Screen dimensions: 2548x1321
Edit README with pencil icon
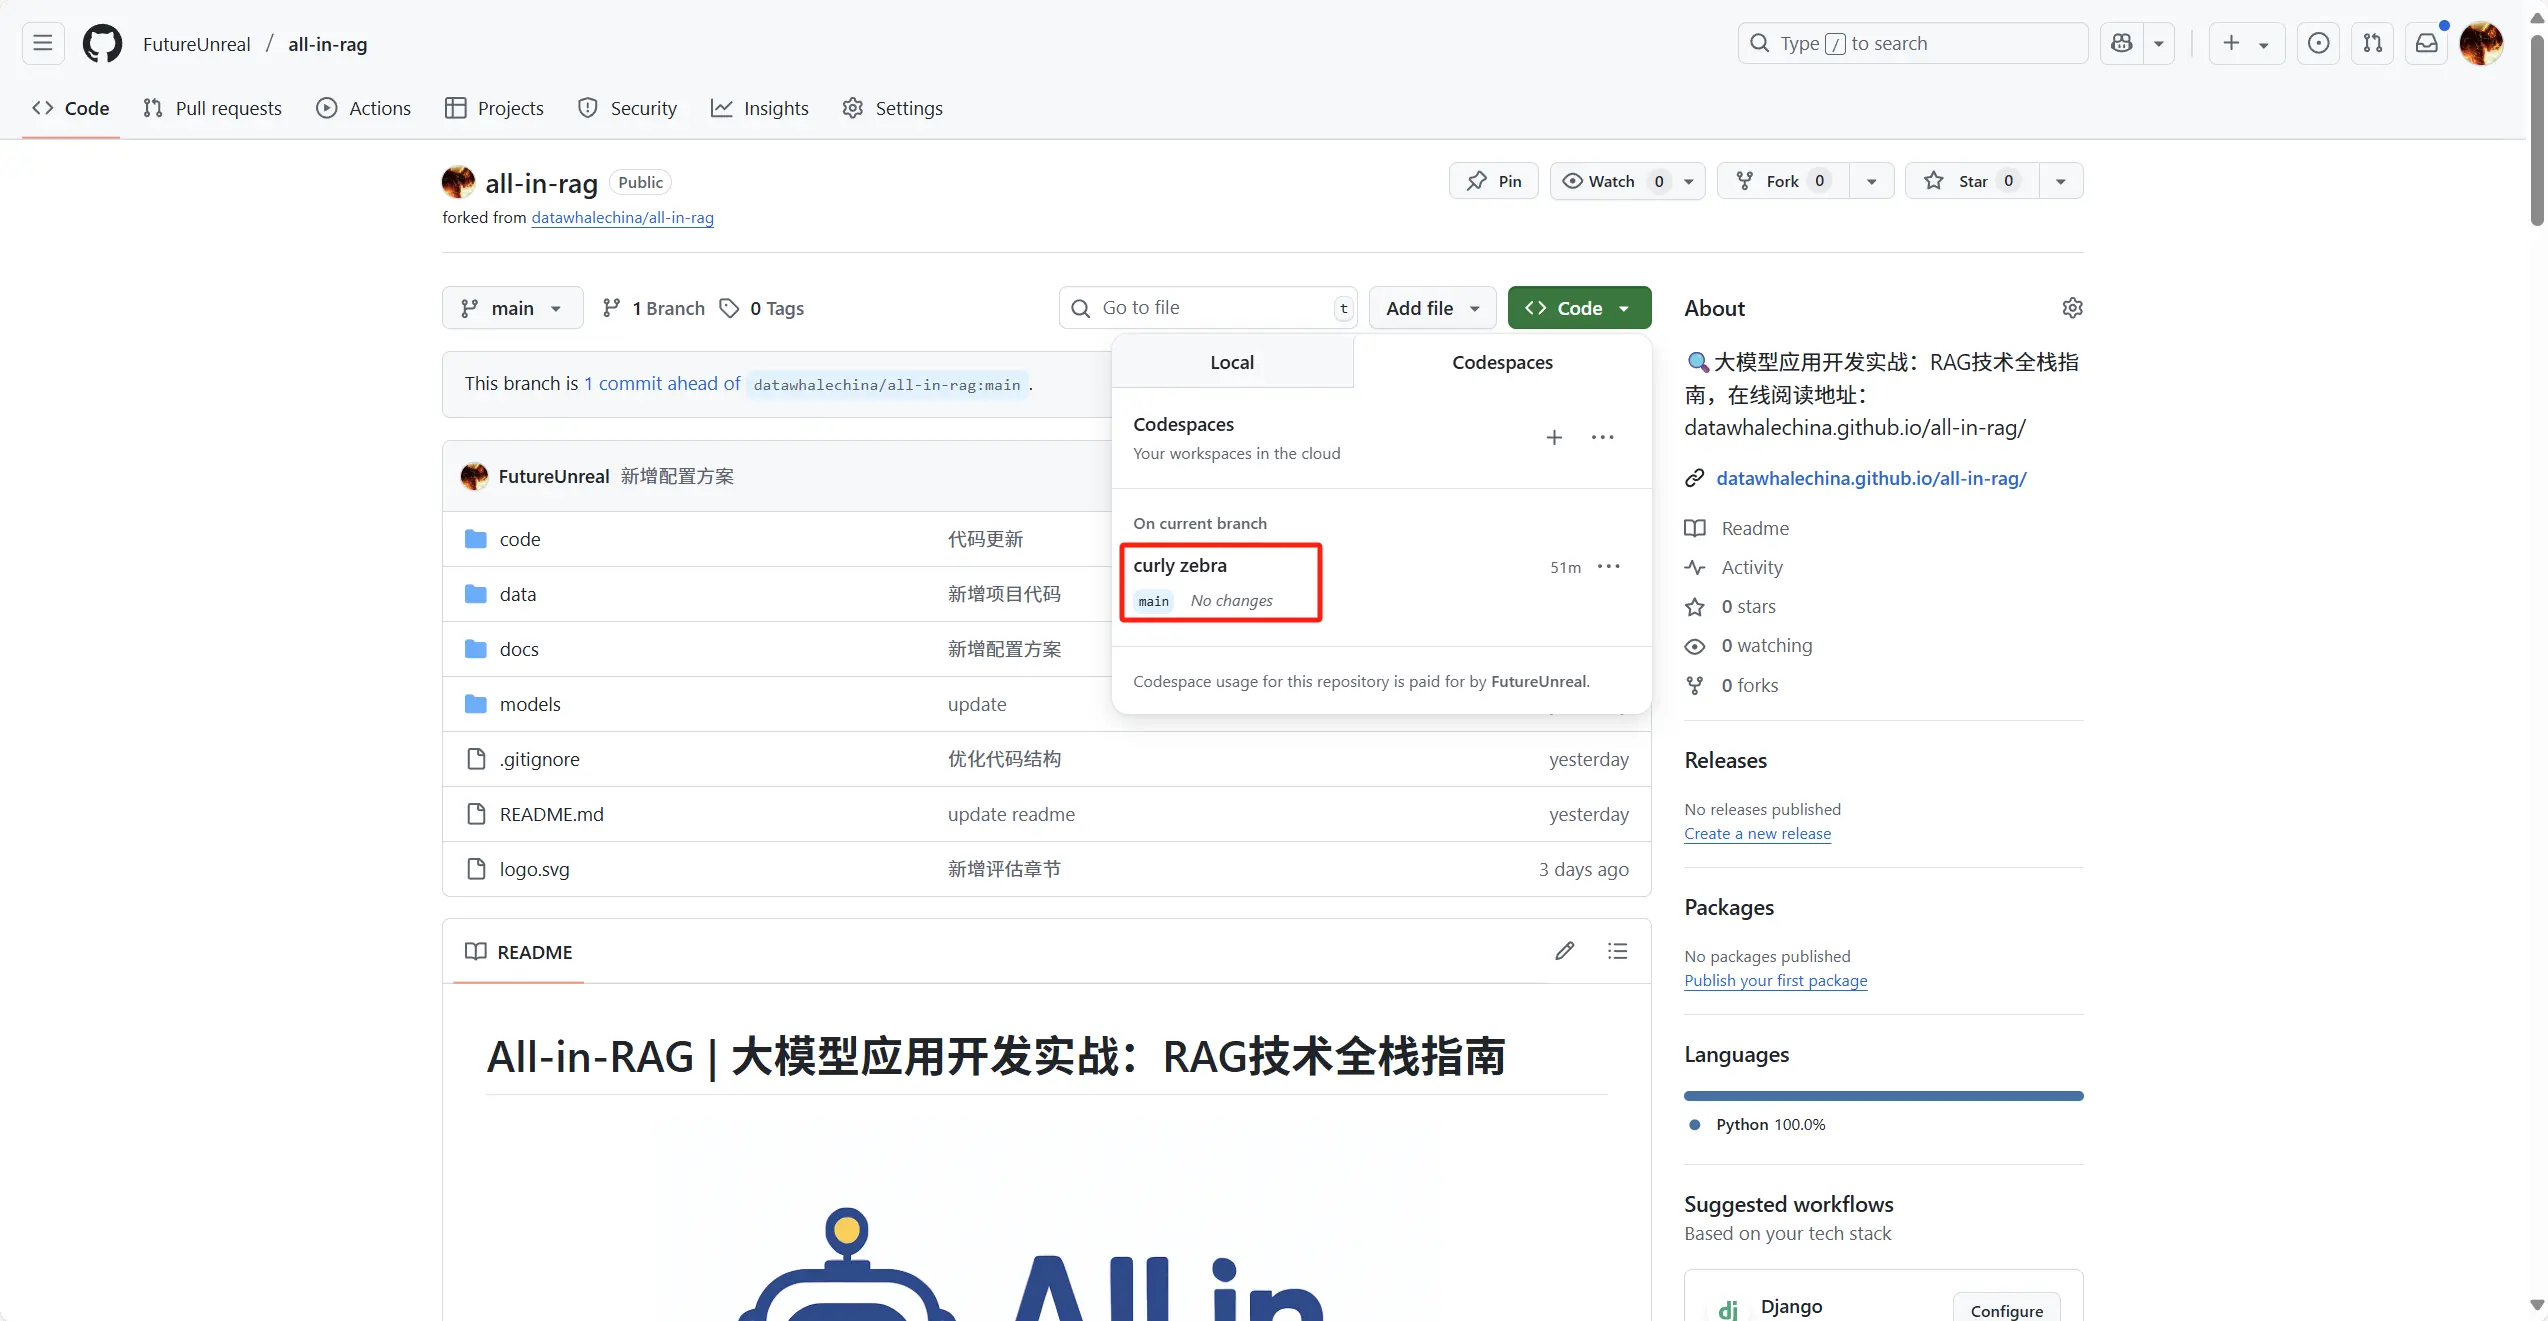click(x=1564, y=951)
